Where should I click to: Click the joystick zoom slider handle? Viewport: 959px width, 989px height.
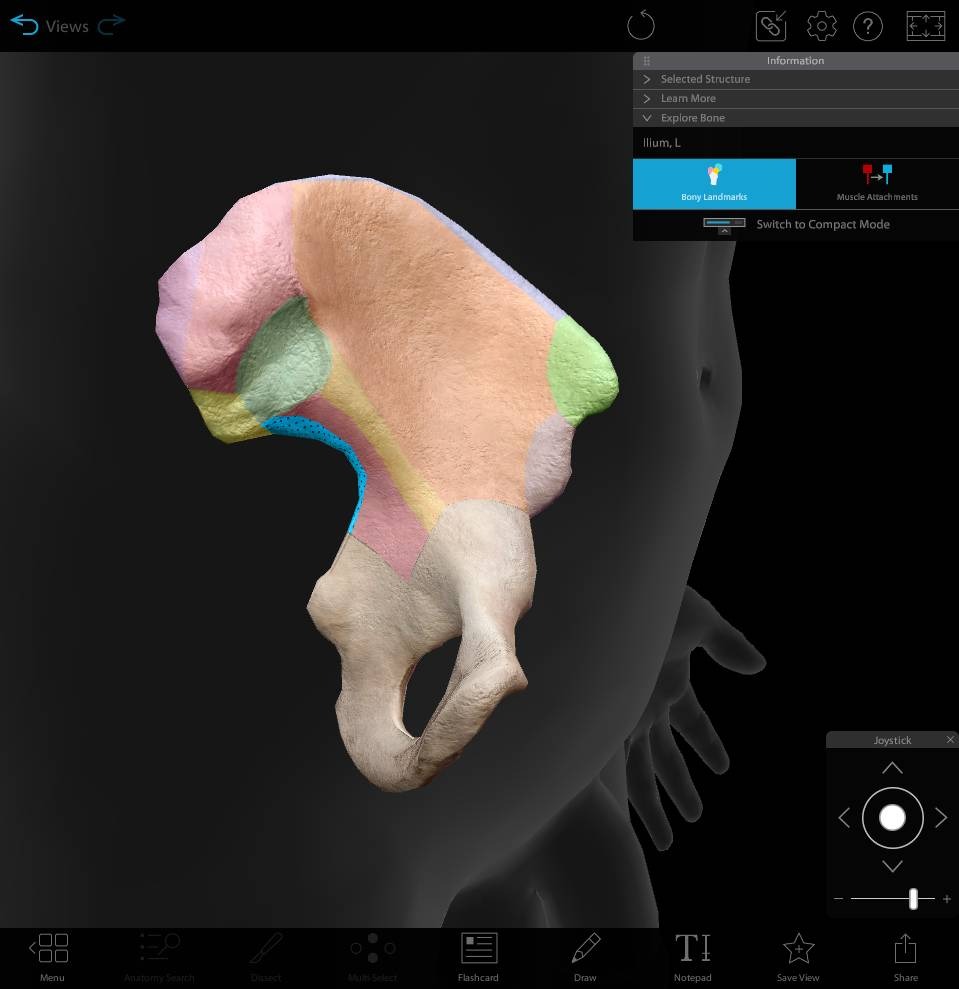pos(913,899)
